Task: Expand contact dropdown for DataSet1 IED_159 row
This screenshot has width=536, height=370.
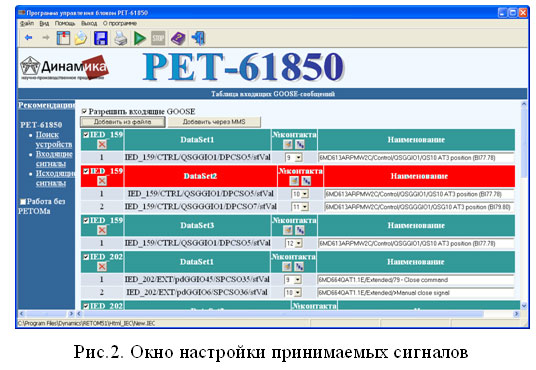Action: coord(294,158)
